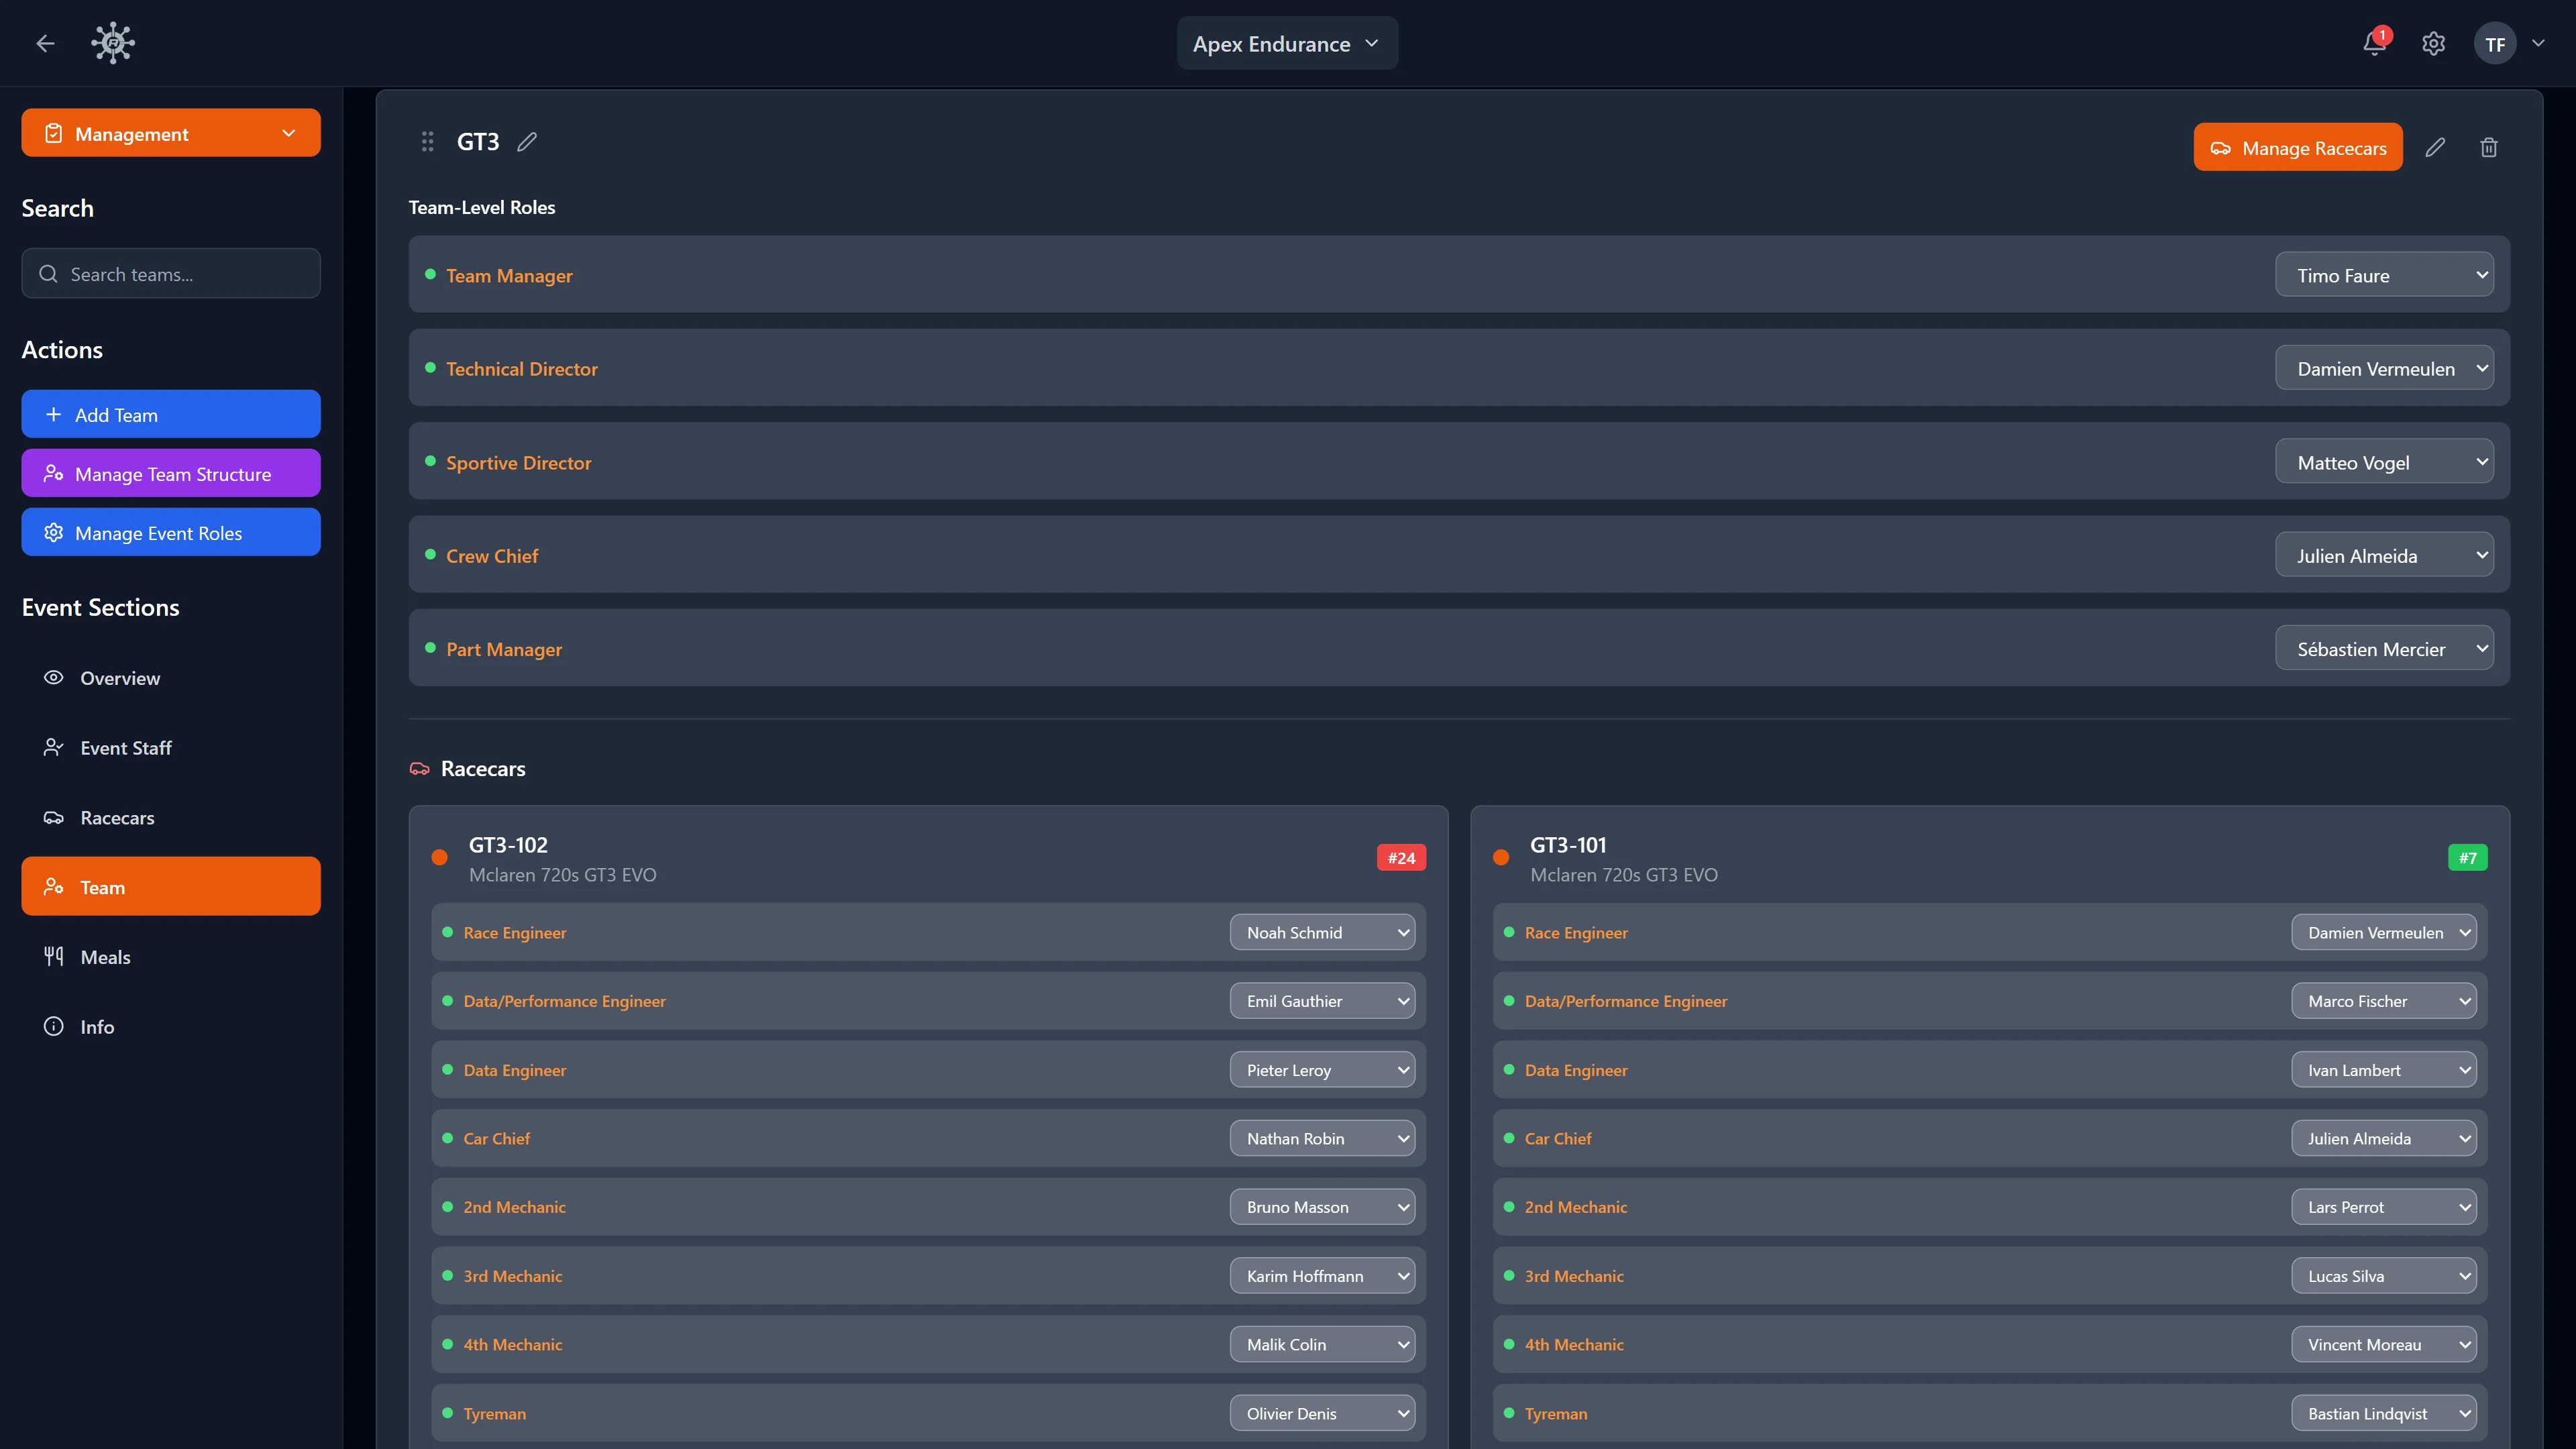Click the GT3-101 car title
Viewport: 2576px width, 1449px height.
point(1568,845)
